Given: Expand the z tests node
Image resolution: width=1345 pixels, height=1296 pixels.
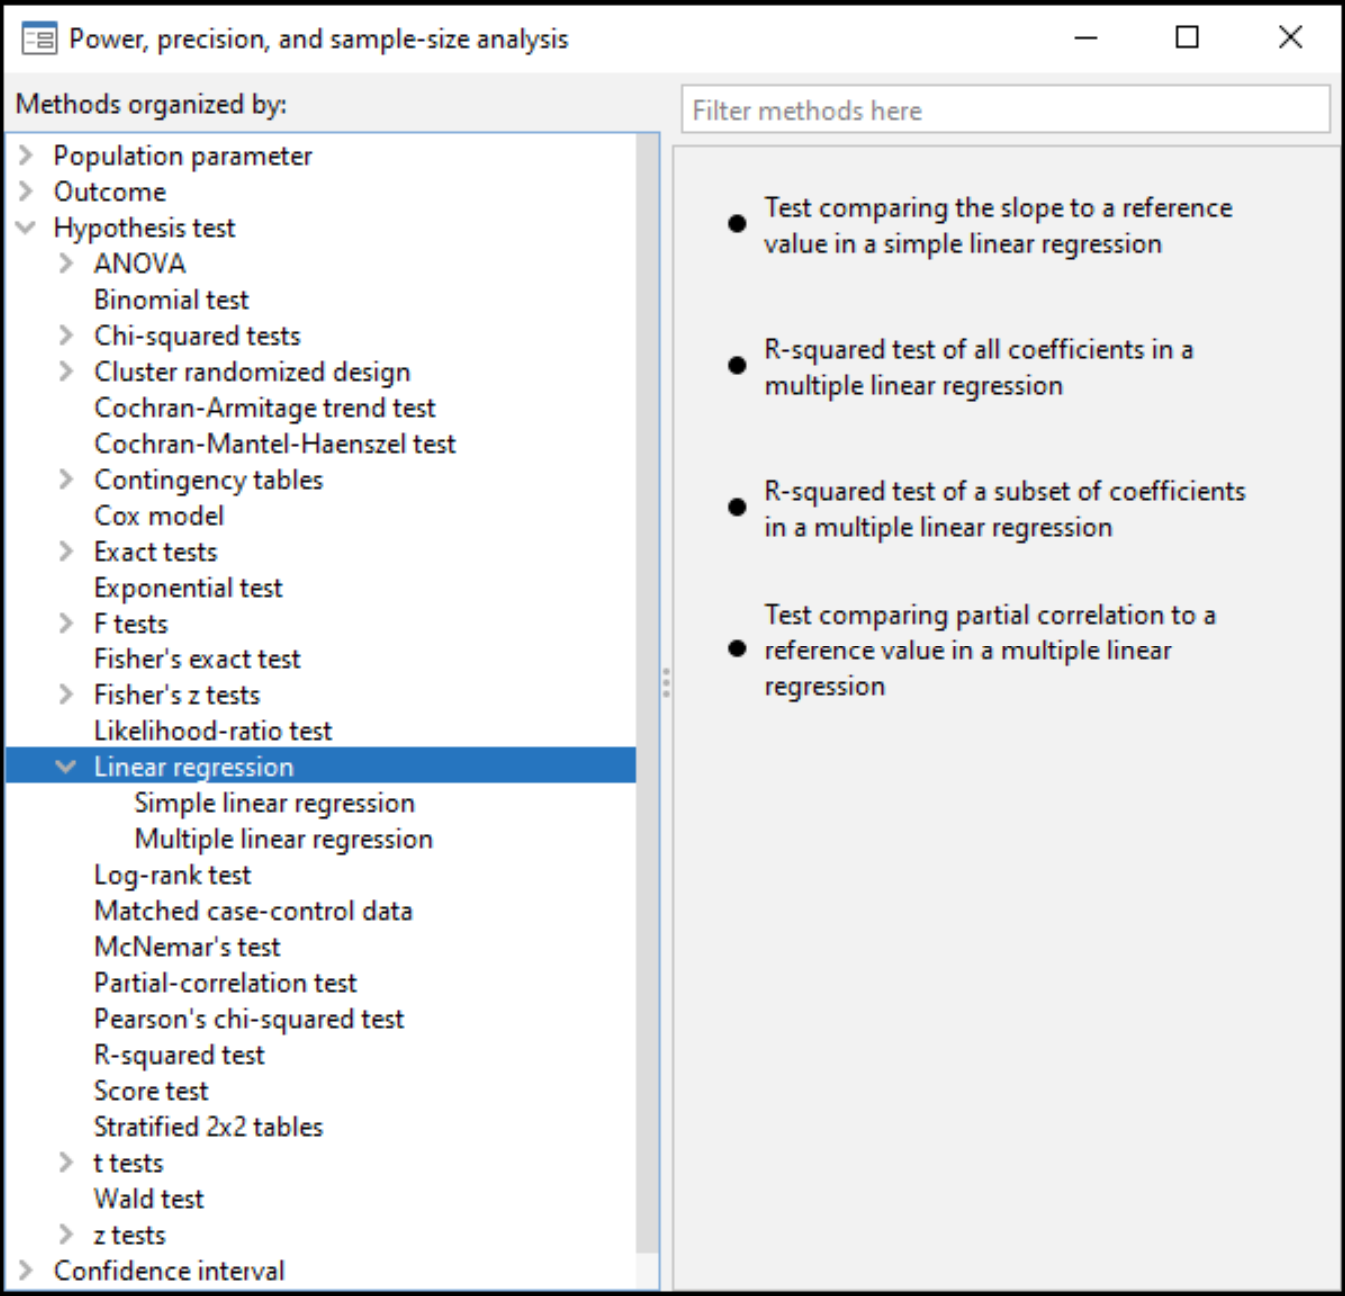Looking at the screenshot, I should click(66, 1234).
